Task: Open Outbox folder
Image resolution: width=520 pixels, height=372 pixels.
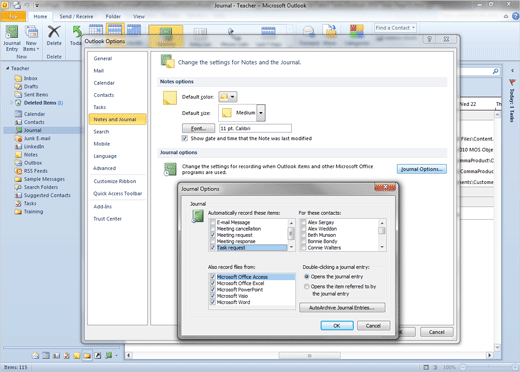Action: click(x=33, y=163)
